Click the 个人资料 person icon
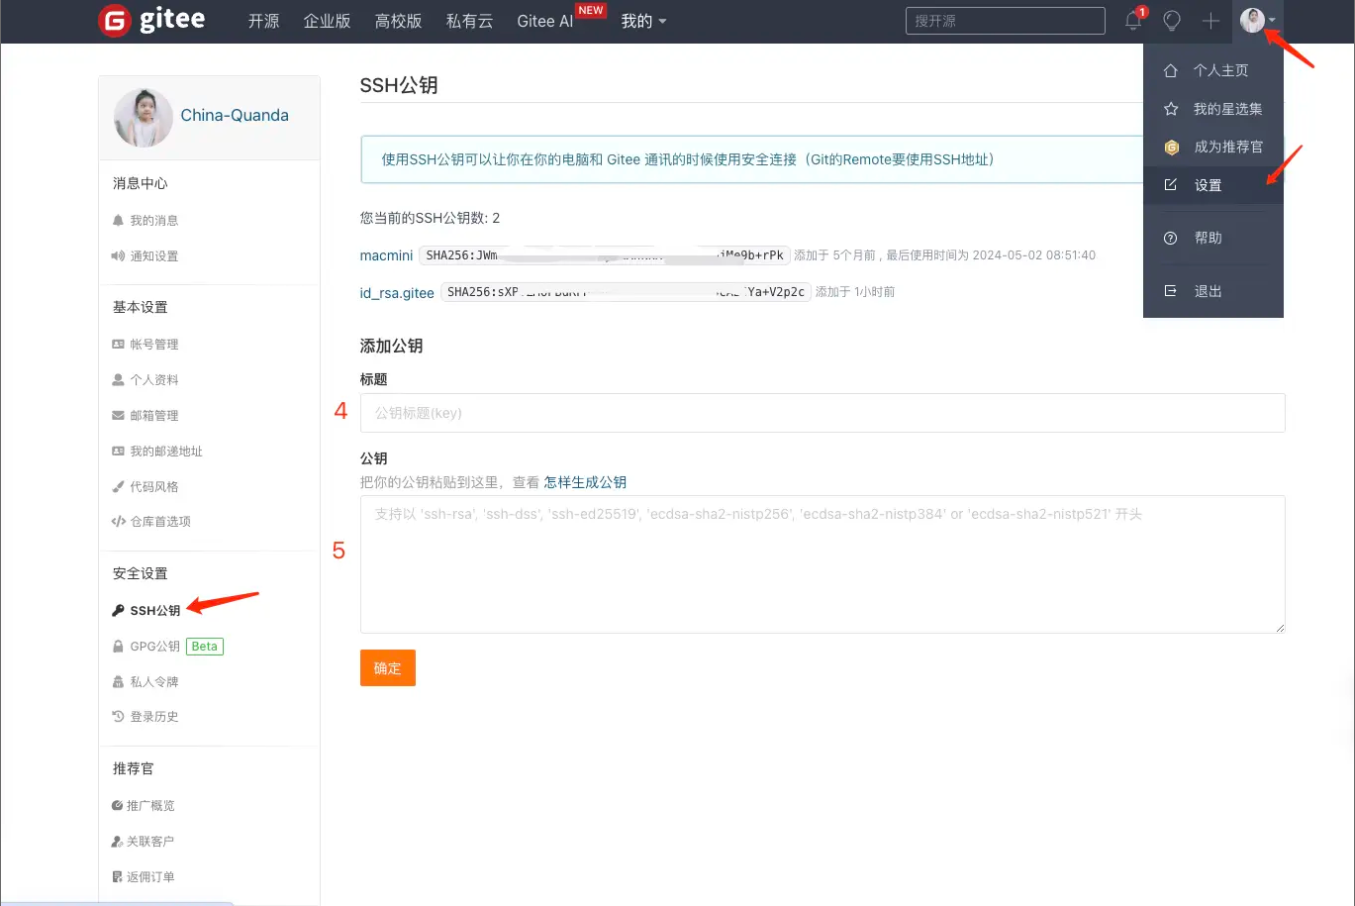The width and height of the screenshot is (1355, 906). 117,379
